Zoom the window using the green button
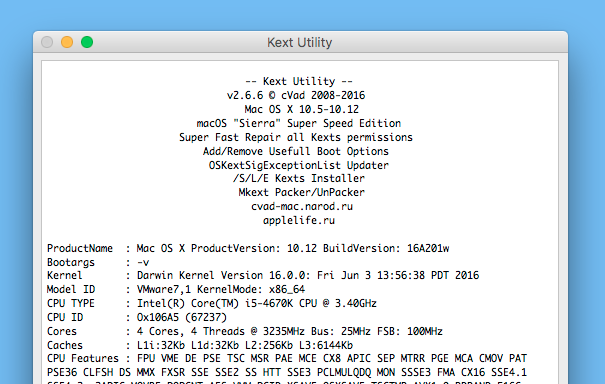 click(87, 42)
